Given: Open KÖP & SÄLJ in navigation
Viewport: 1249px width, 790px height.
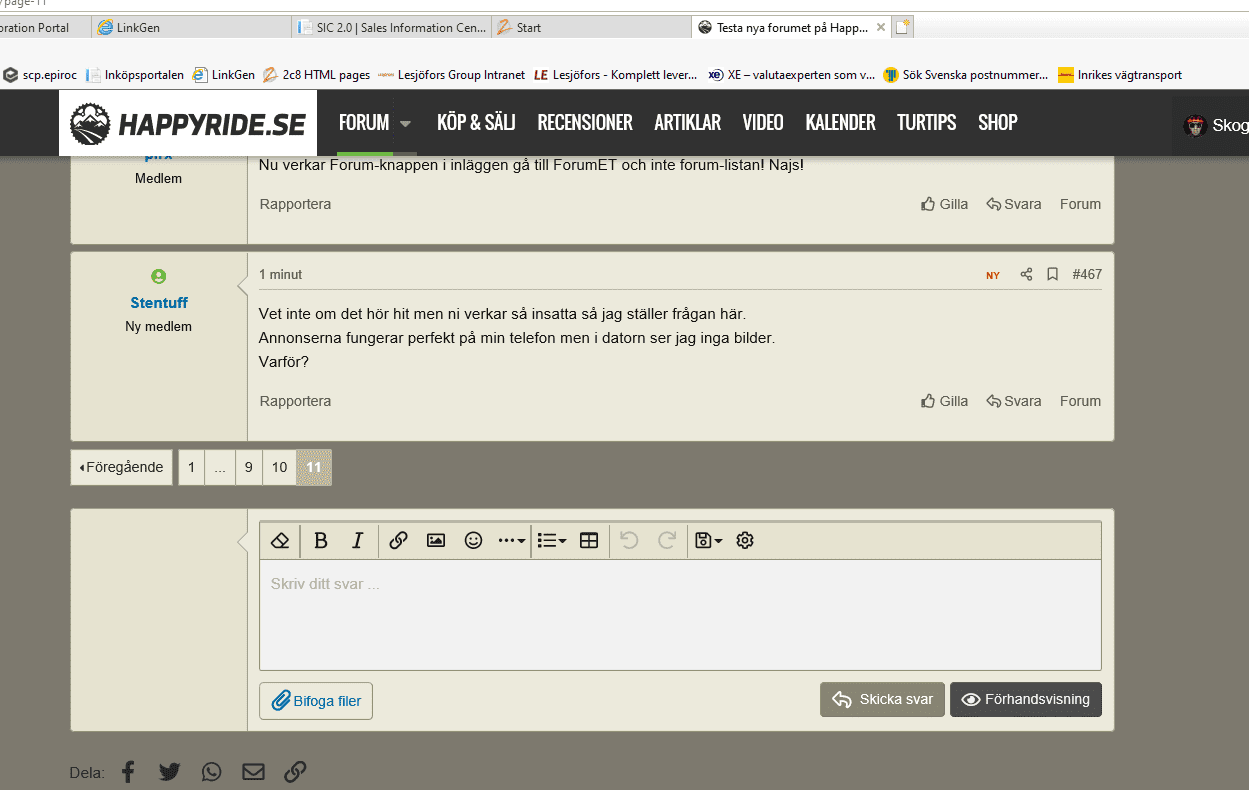Looking at the screenshot, I should (x=476, y=123).
